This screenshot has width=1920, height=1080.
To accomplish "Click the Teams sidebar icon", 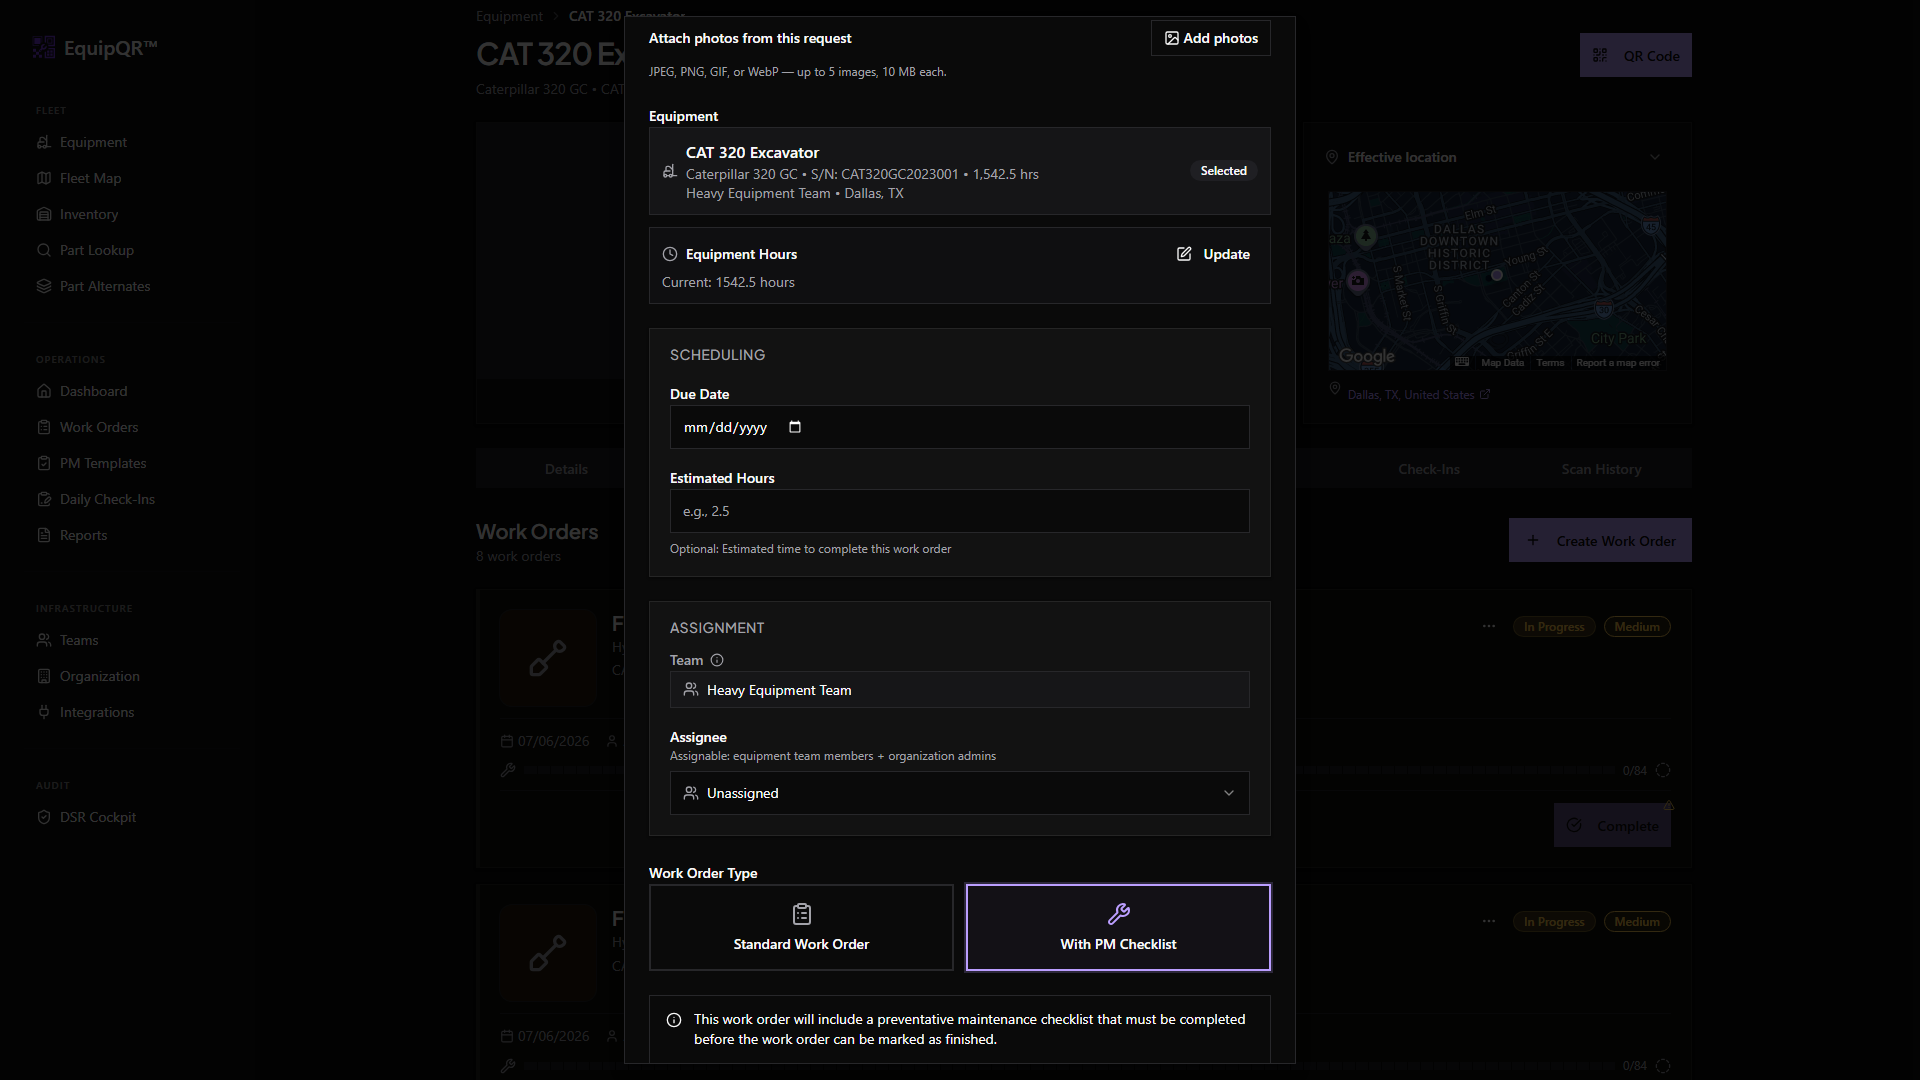I will pyautogui.click(x=44, y=640).
